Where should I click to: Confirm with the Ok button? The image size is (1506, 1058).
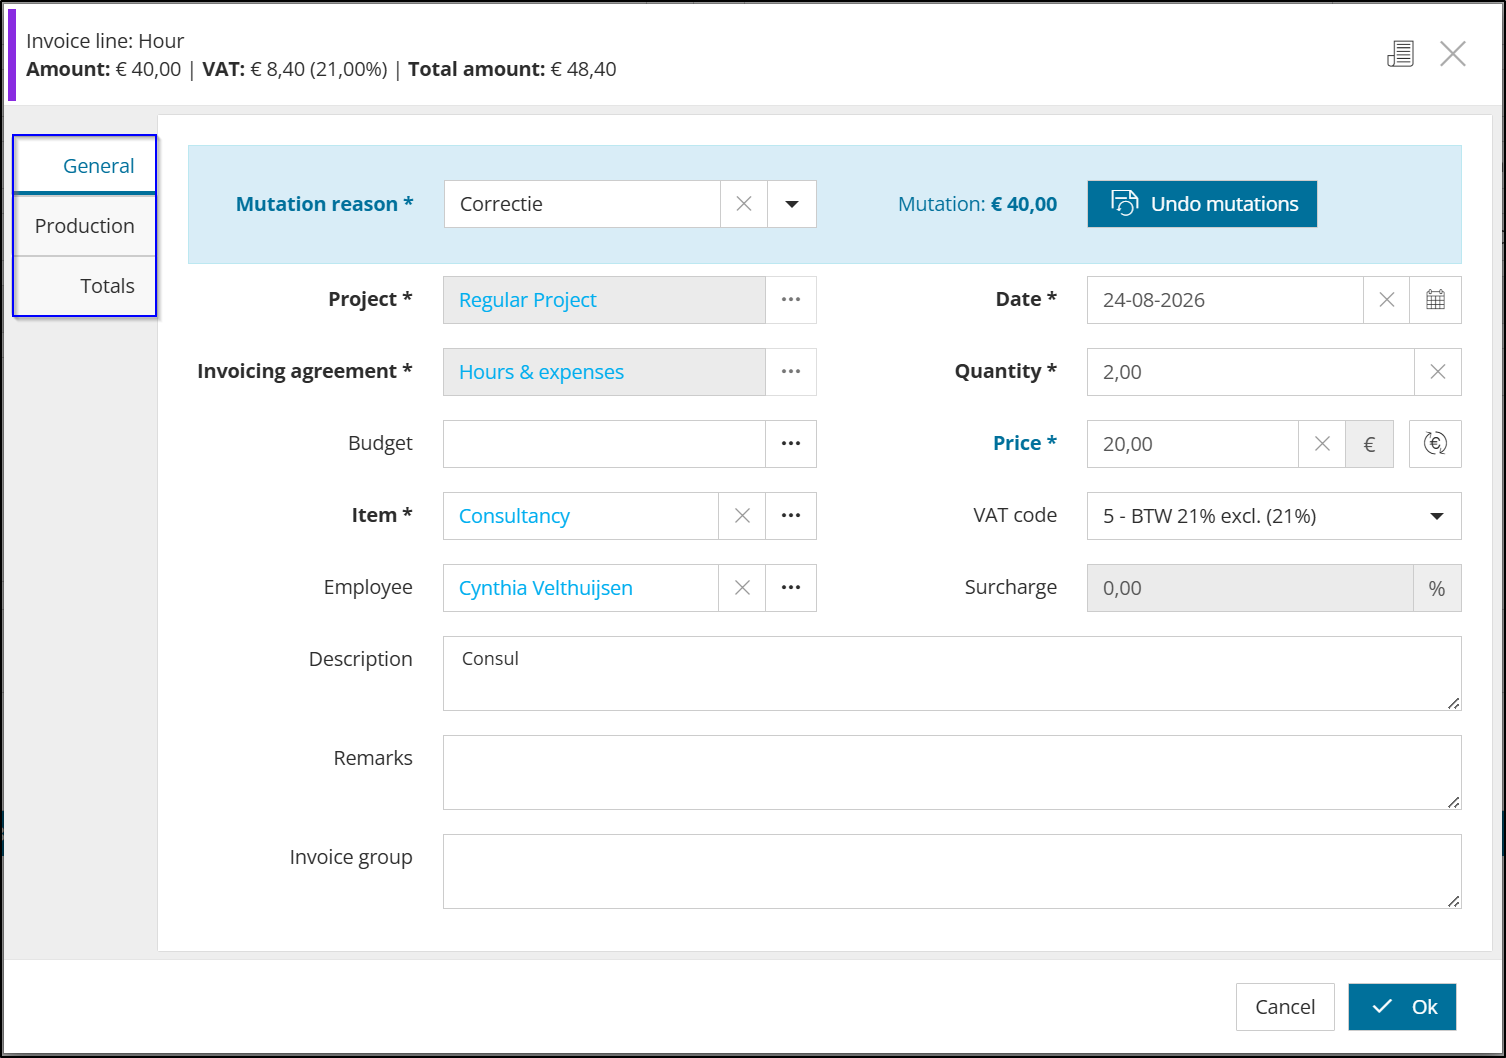(x=1402, y=1007)
